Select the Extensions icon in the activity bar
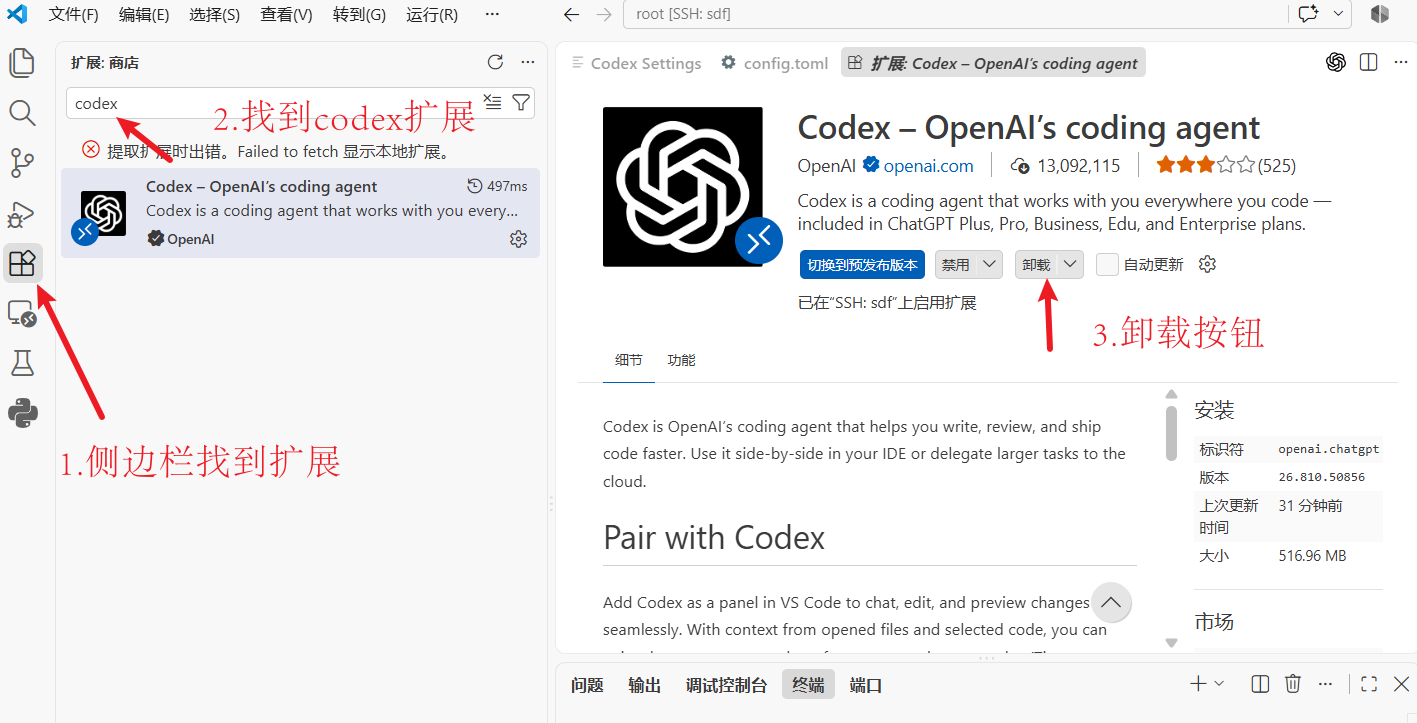This screenshot has height=723, width=1417. [x=22, y=263]
